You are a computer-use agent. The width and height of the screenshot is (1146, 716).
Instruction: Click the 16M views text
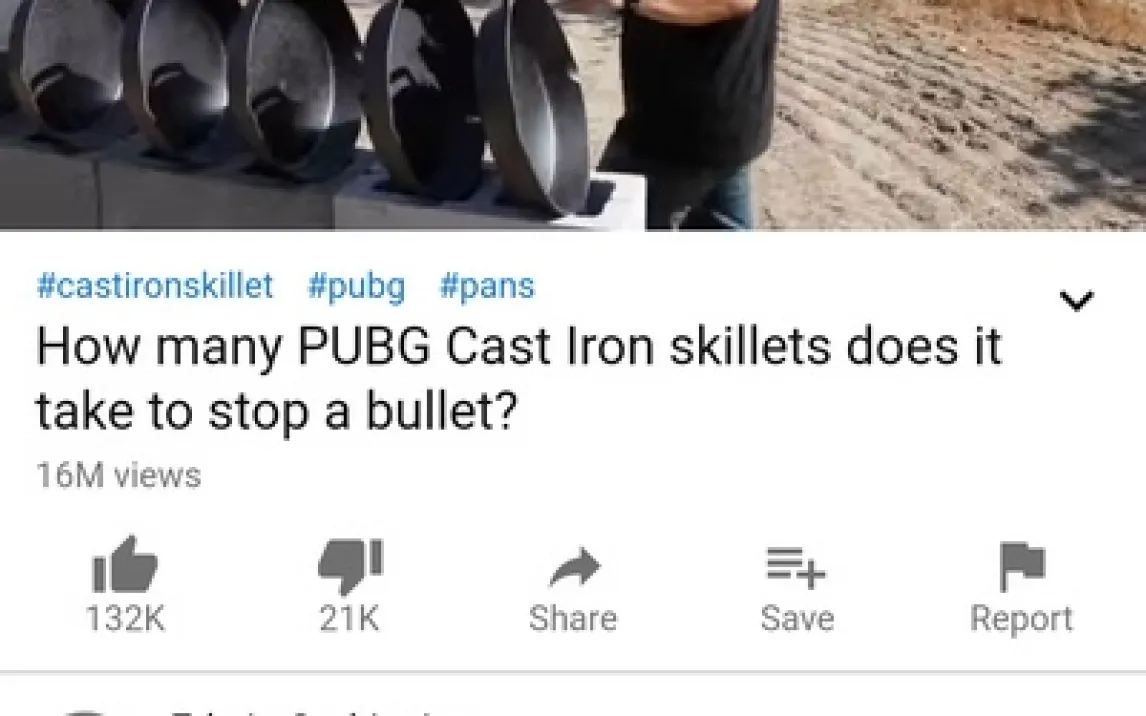click(x=118, y=476)
